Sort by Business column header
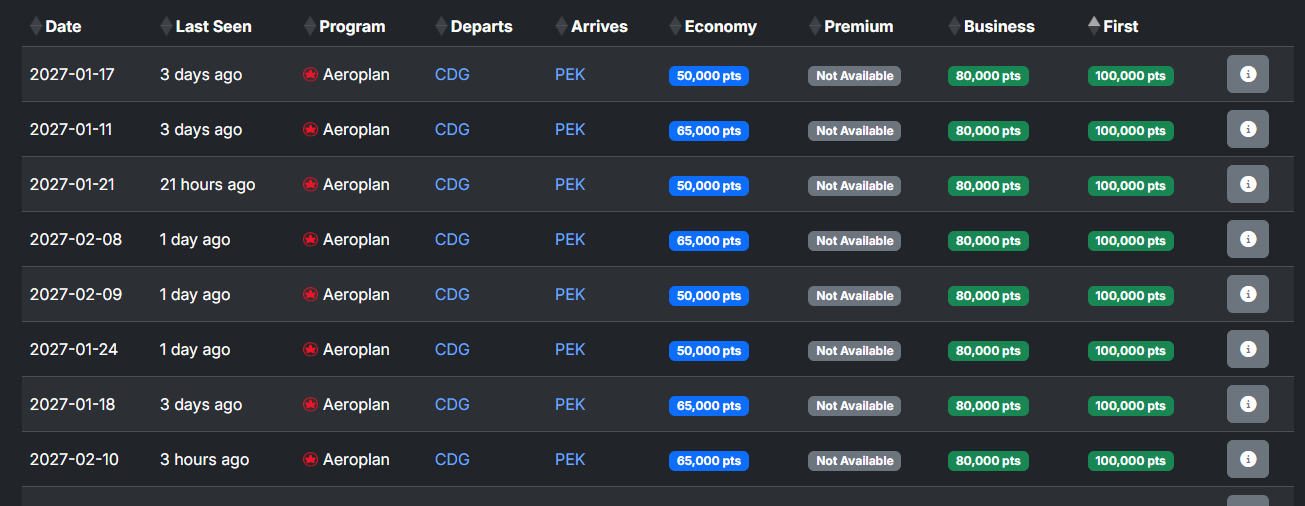 (x=998, y=27)
